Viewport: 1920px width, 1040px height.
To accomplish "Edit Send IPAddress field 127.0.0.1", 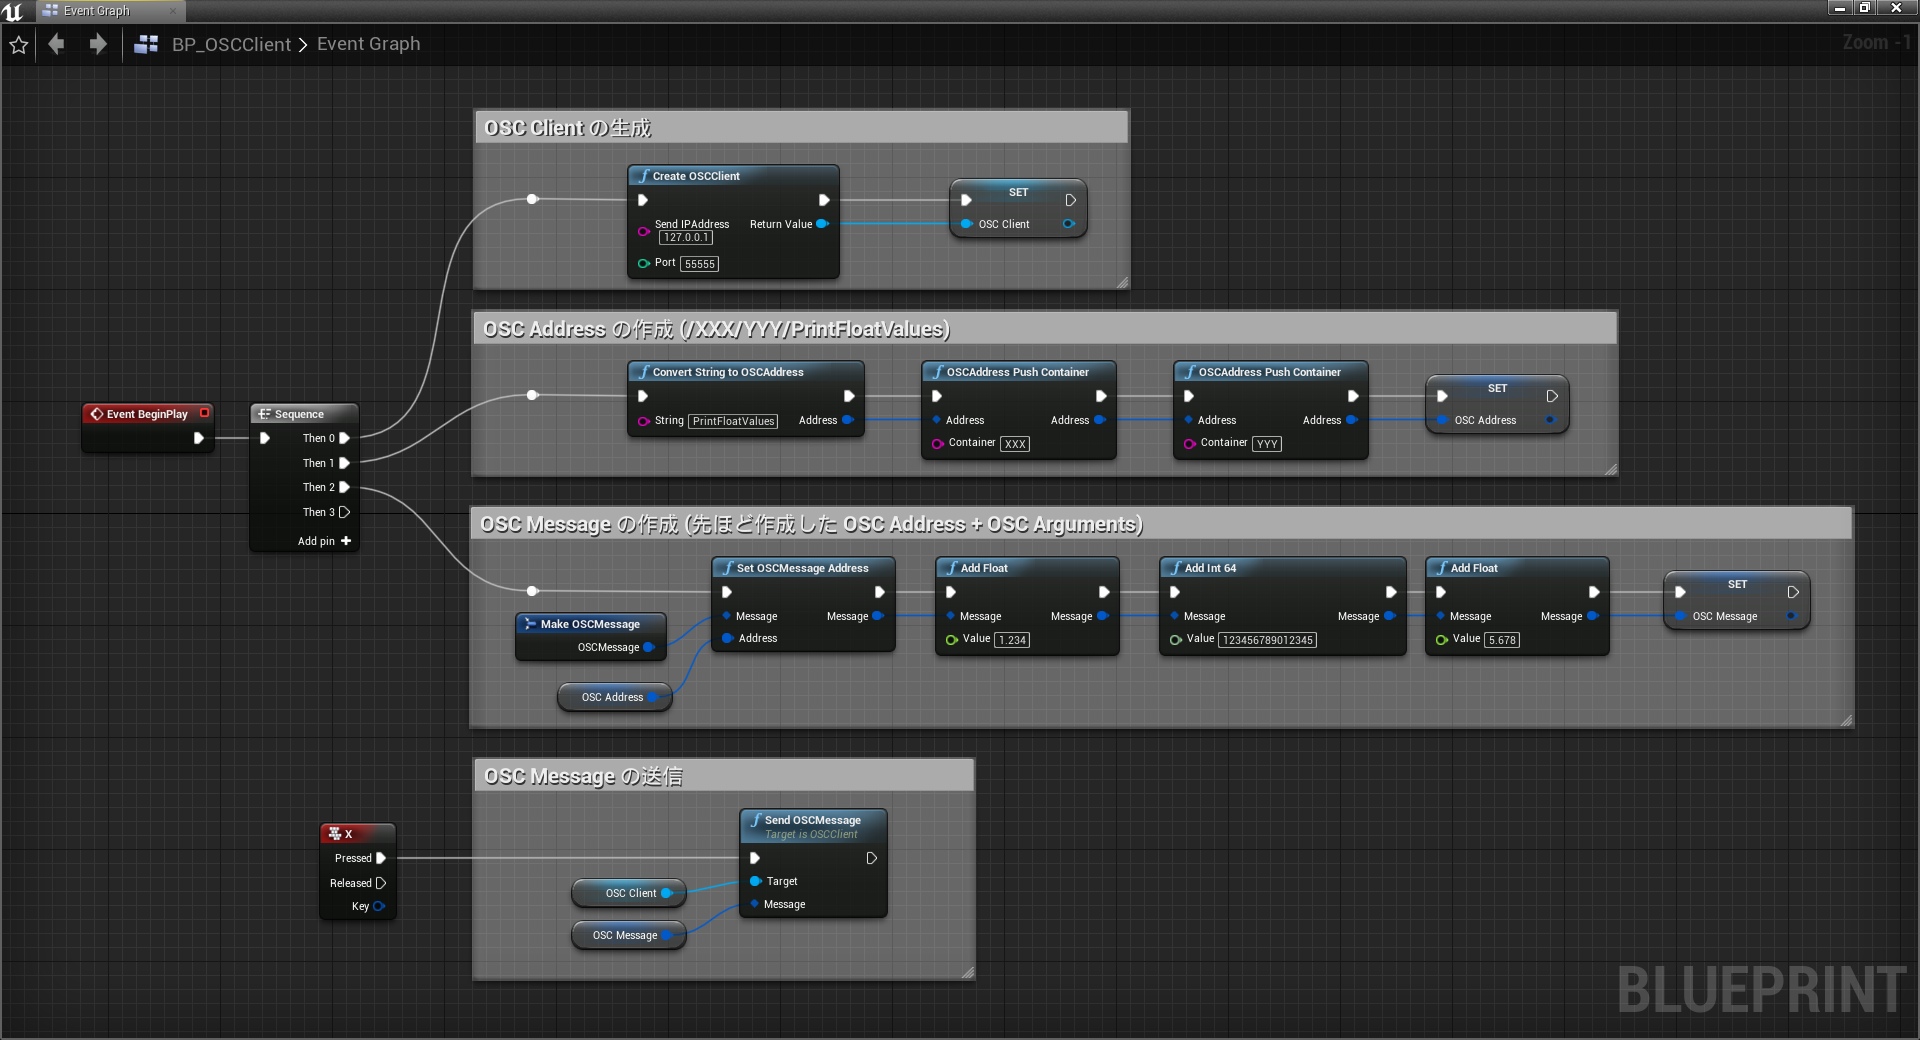I will click(x=686, y=238).
